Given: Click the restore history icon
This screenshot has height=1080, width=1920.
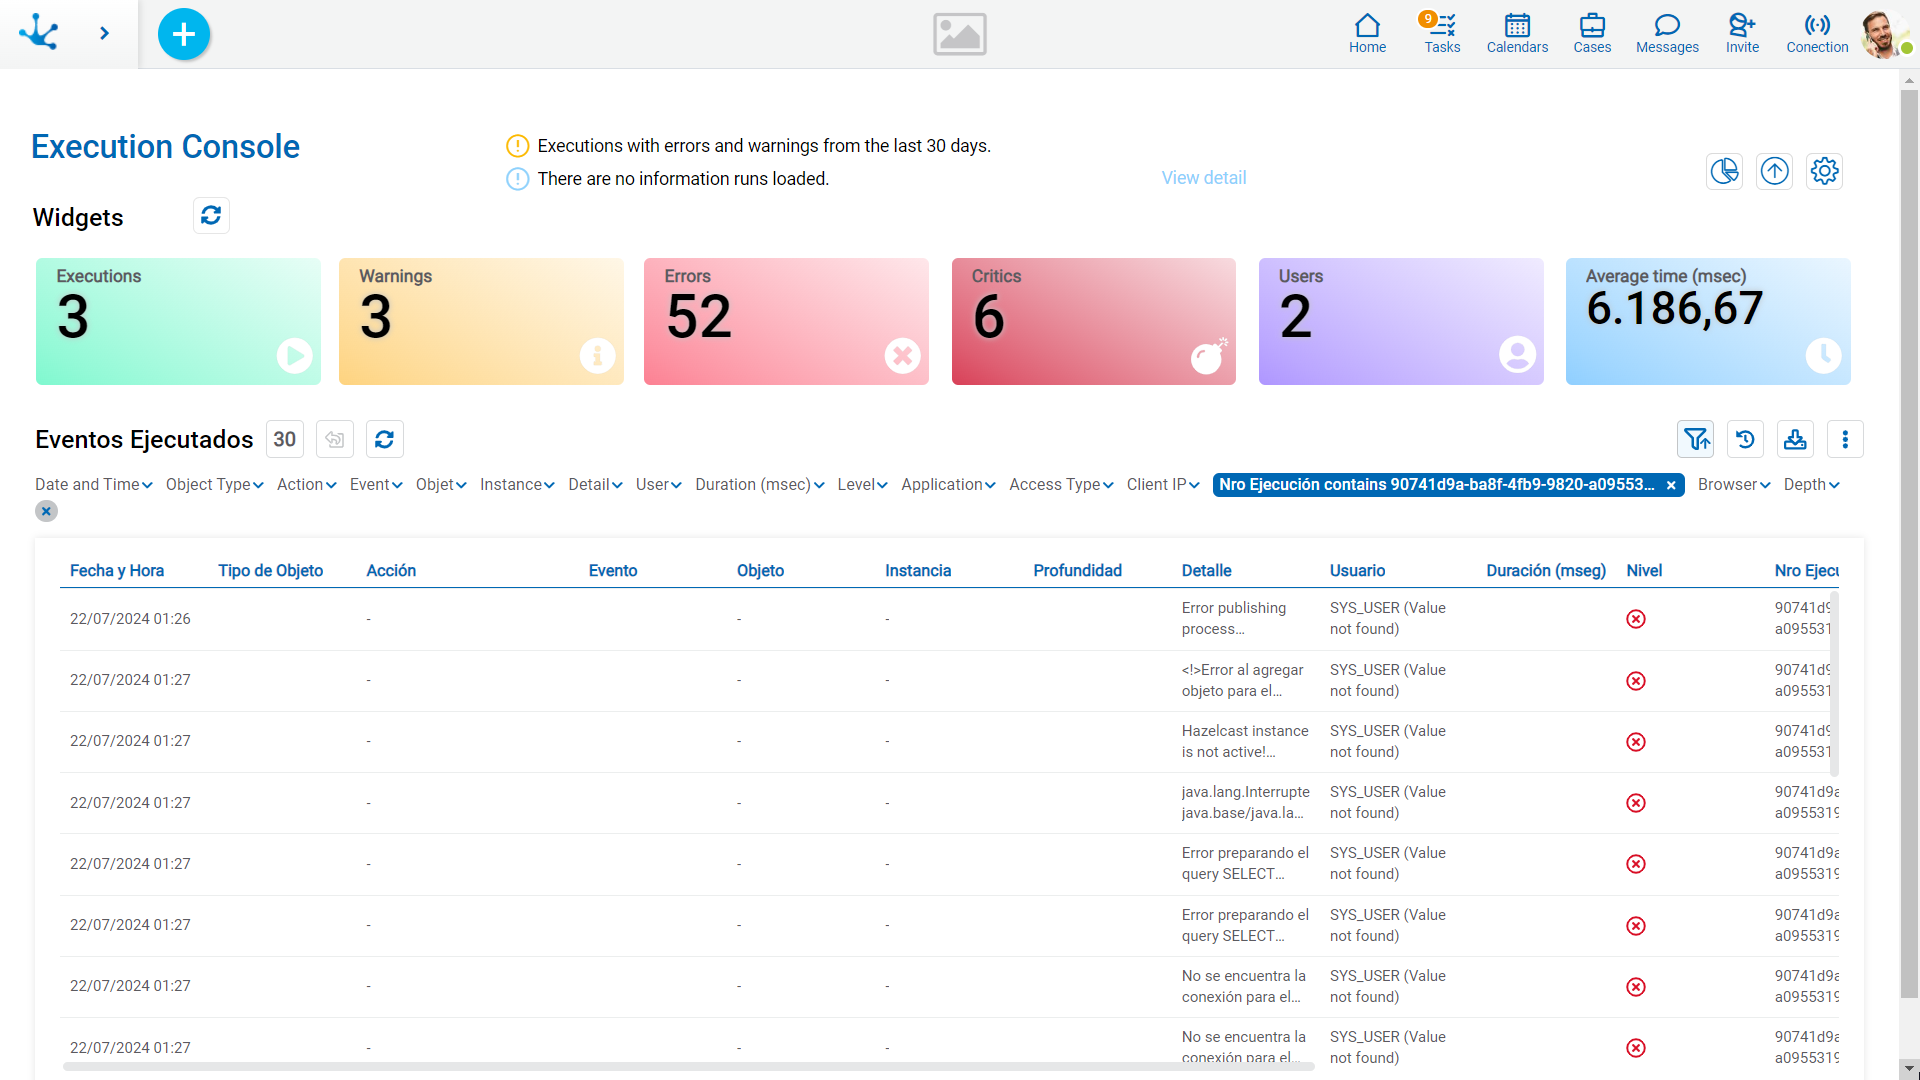Looking at the screenshot, I should coord(1745,439).
